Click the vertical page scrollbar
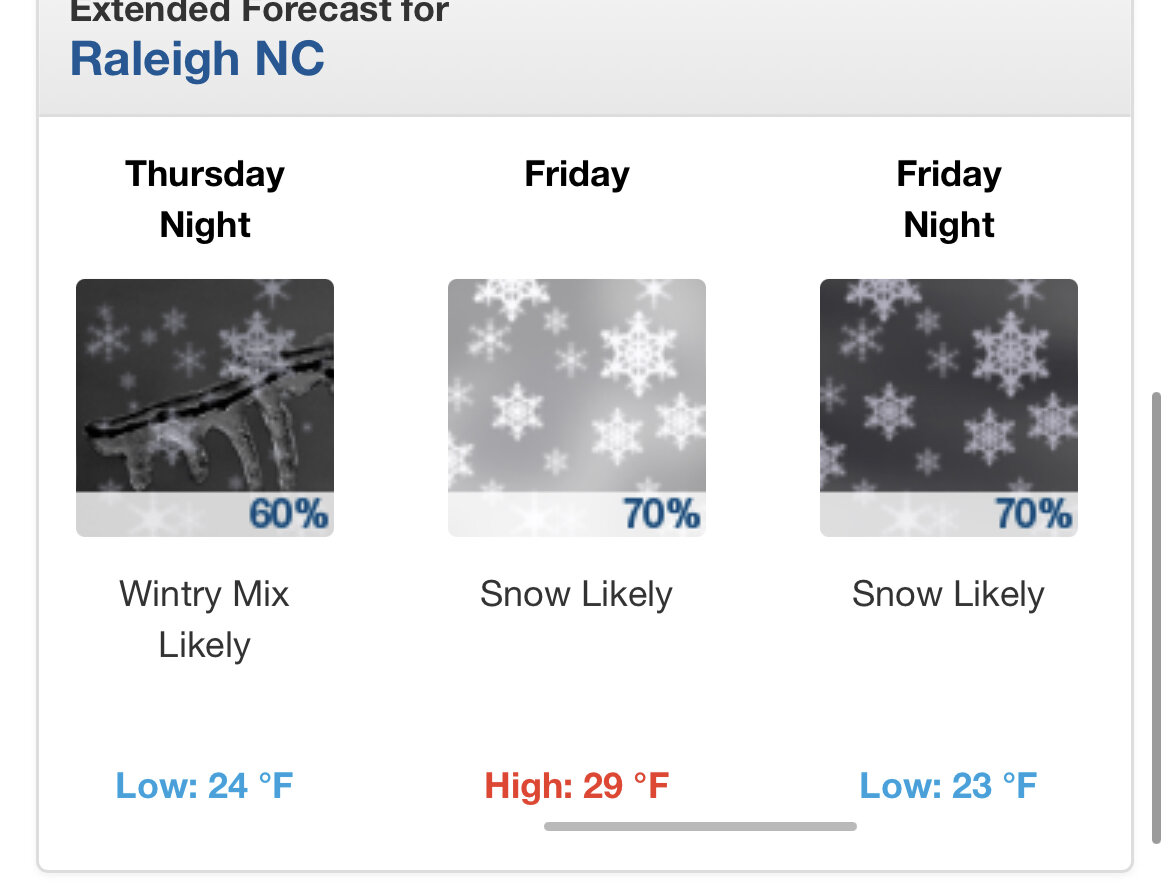 coord(1157,617)
